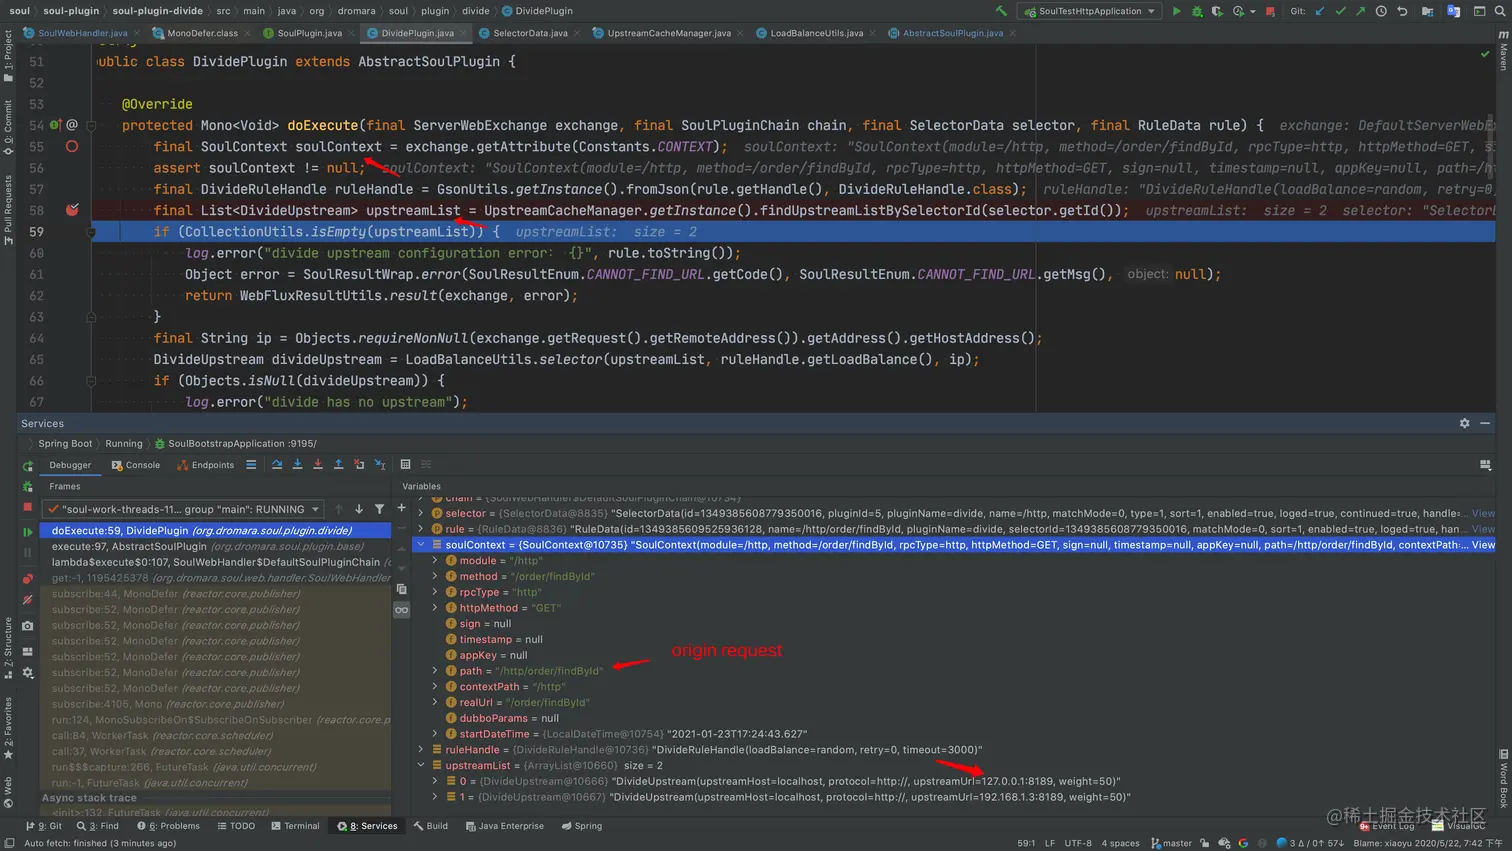Rerun the service in the Services sidebar

(28, 466)
